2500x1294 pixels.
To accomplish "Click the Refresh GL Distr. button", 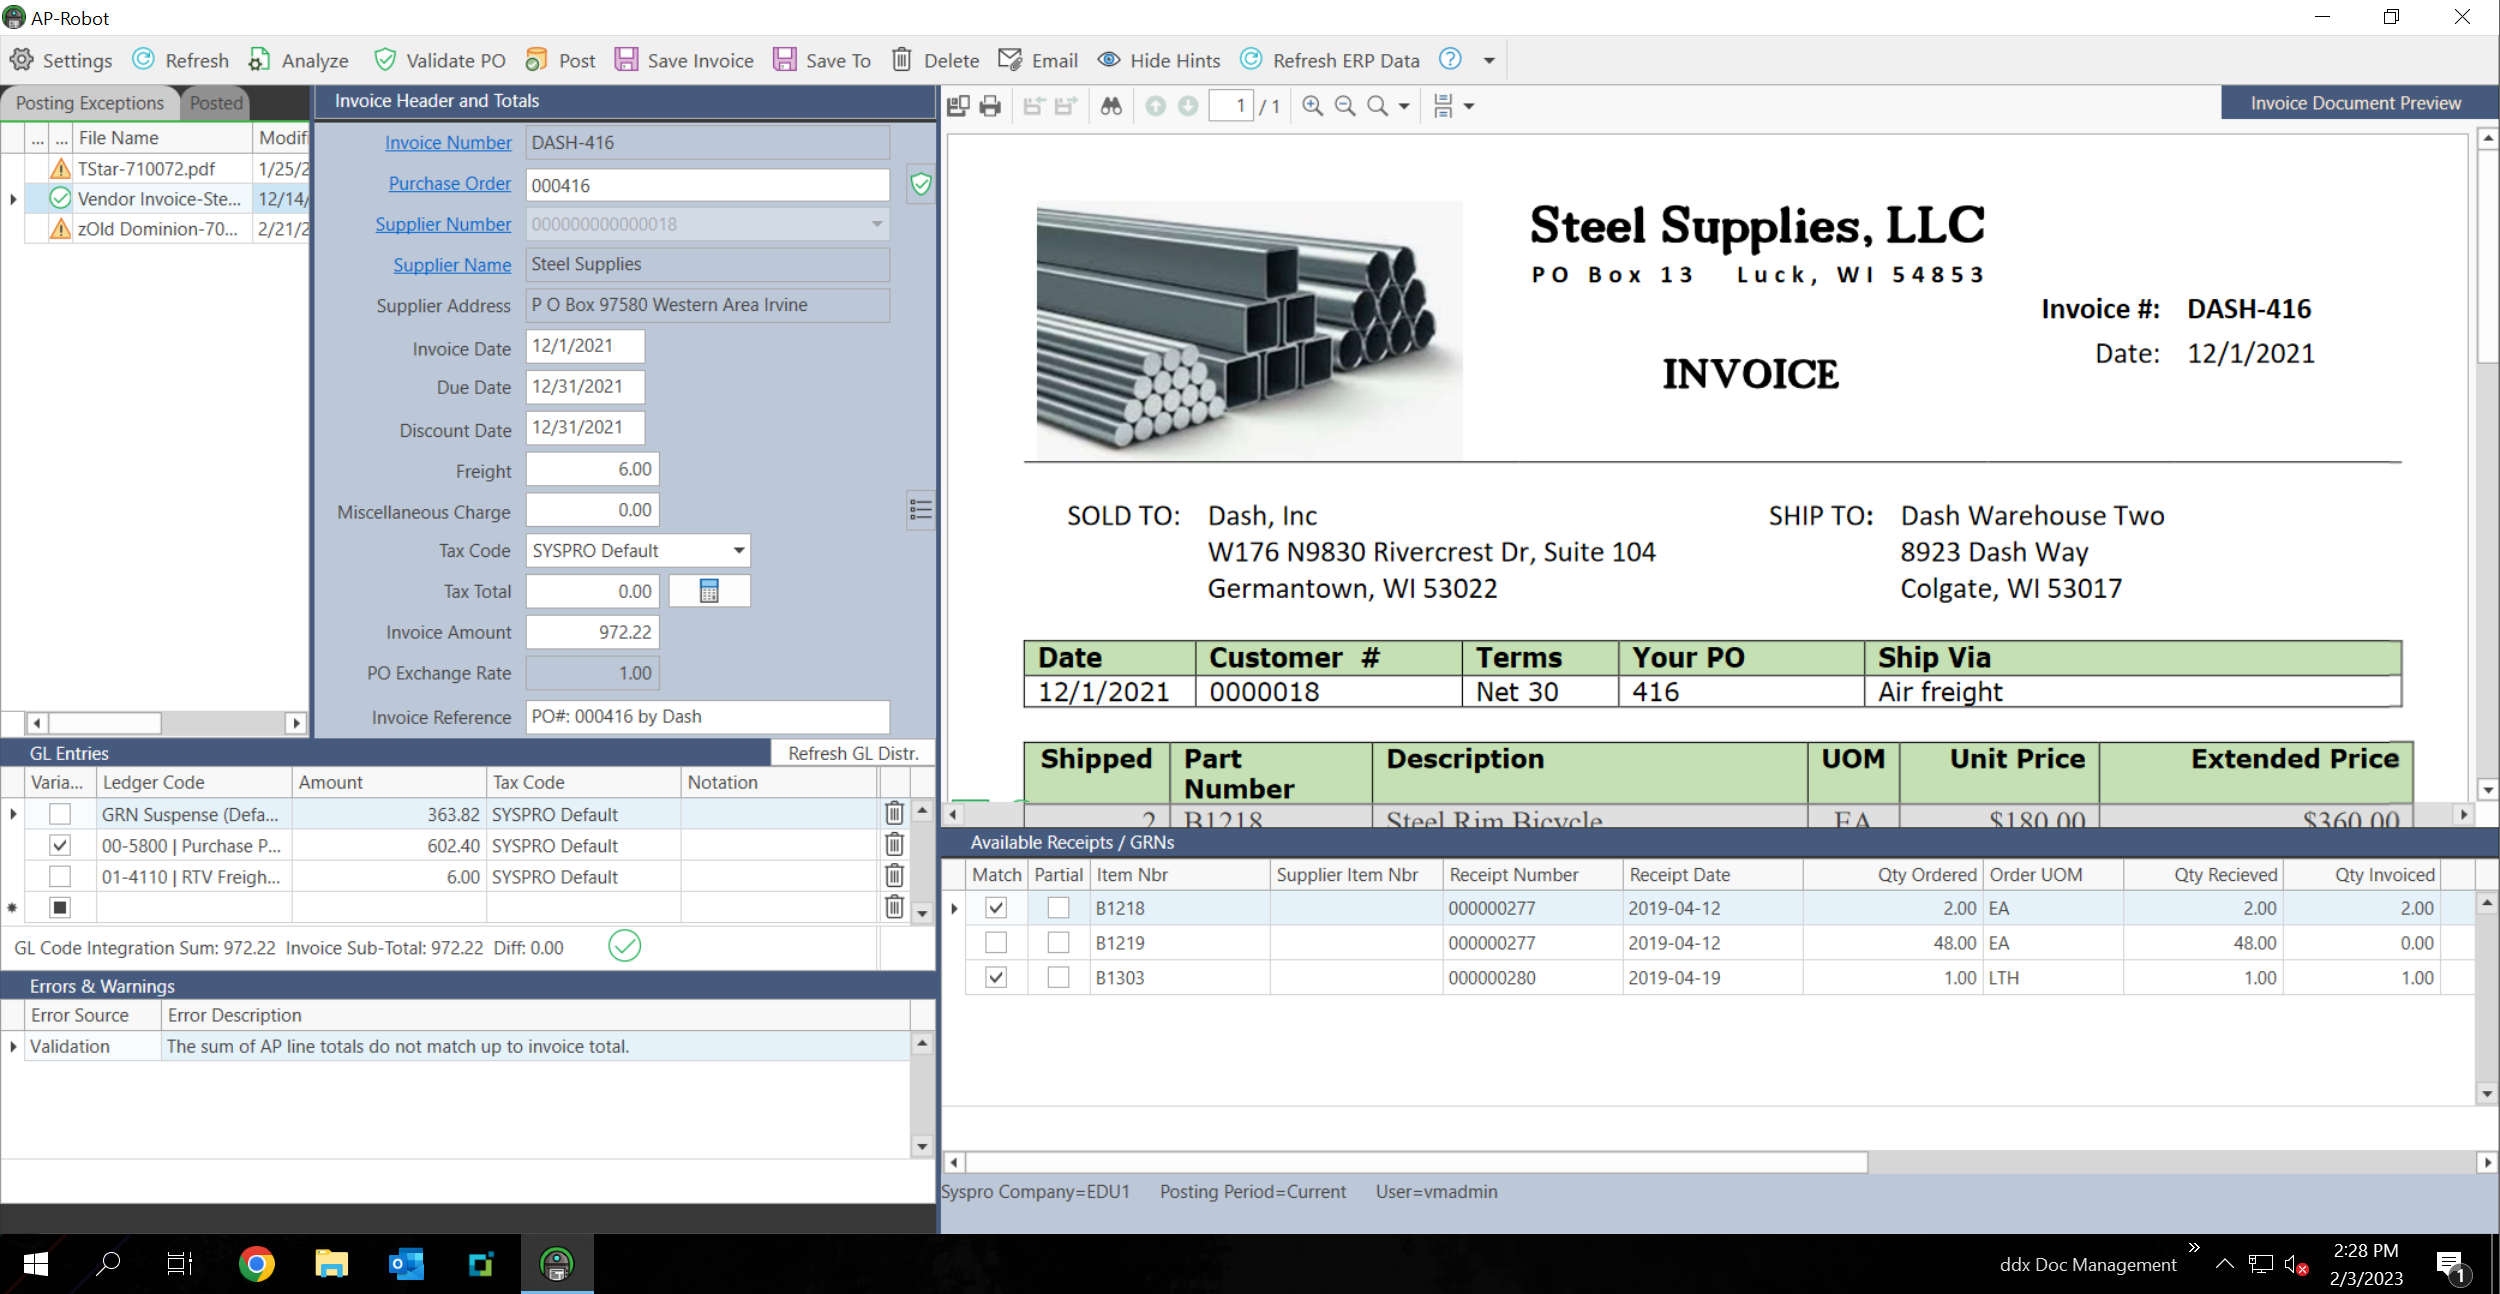I will click(x=852, y=753).
